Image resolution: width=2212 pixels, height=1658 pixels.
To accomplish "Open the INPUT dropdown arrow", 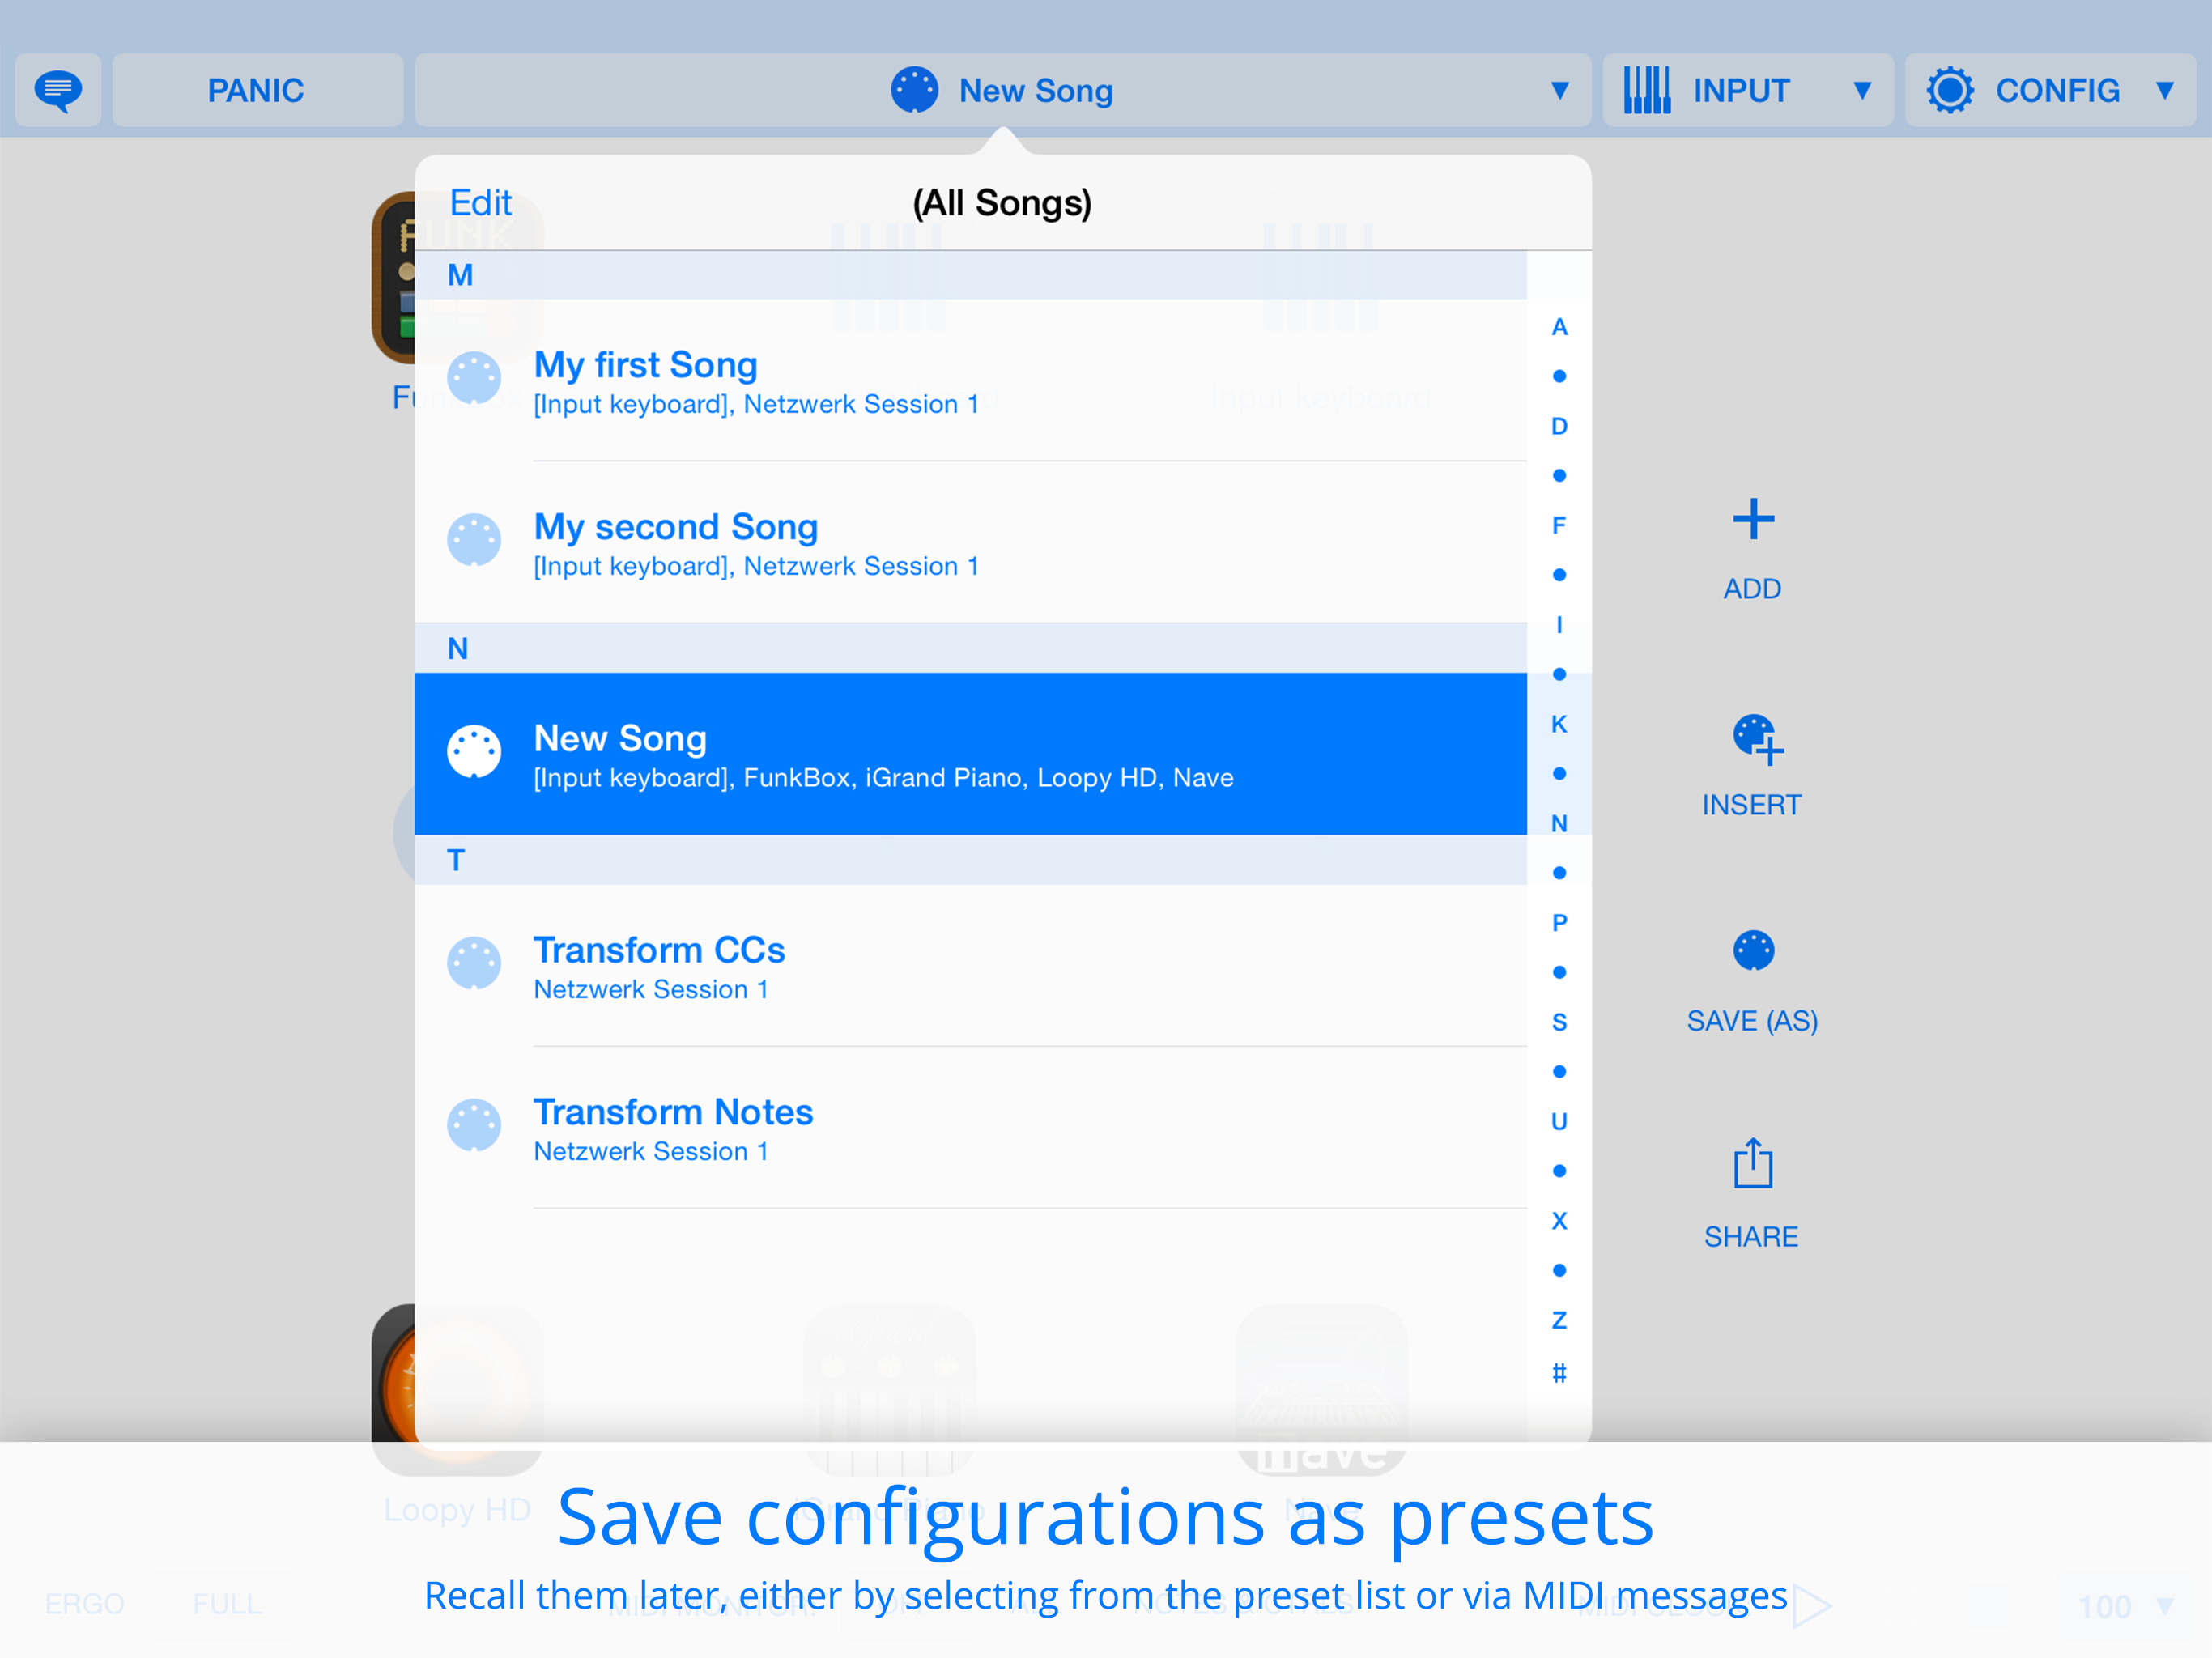I will [1861, 91].
